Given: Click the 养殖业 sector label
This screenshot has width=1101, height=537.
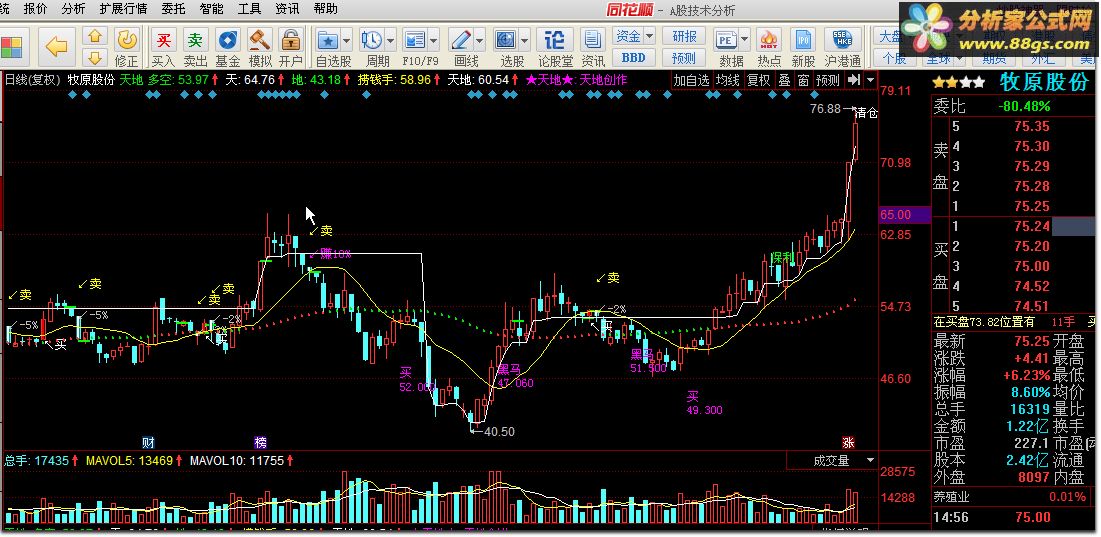Looking at the screenshot, I should 953,497.
